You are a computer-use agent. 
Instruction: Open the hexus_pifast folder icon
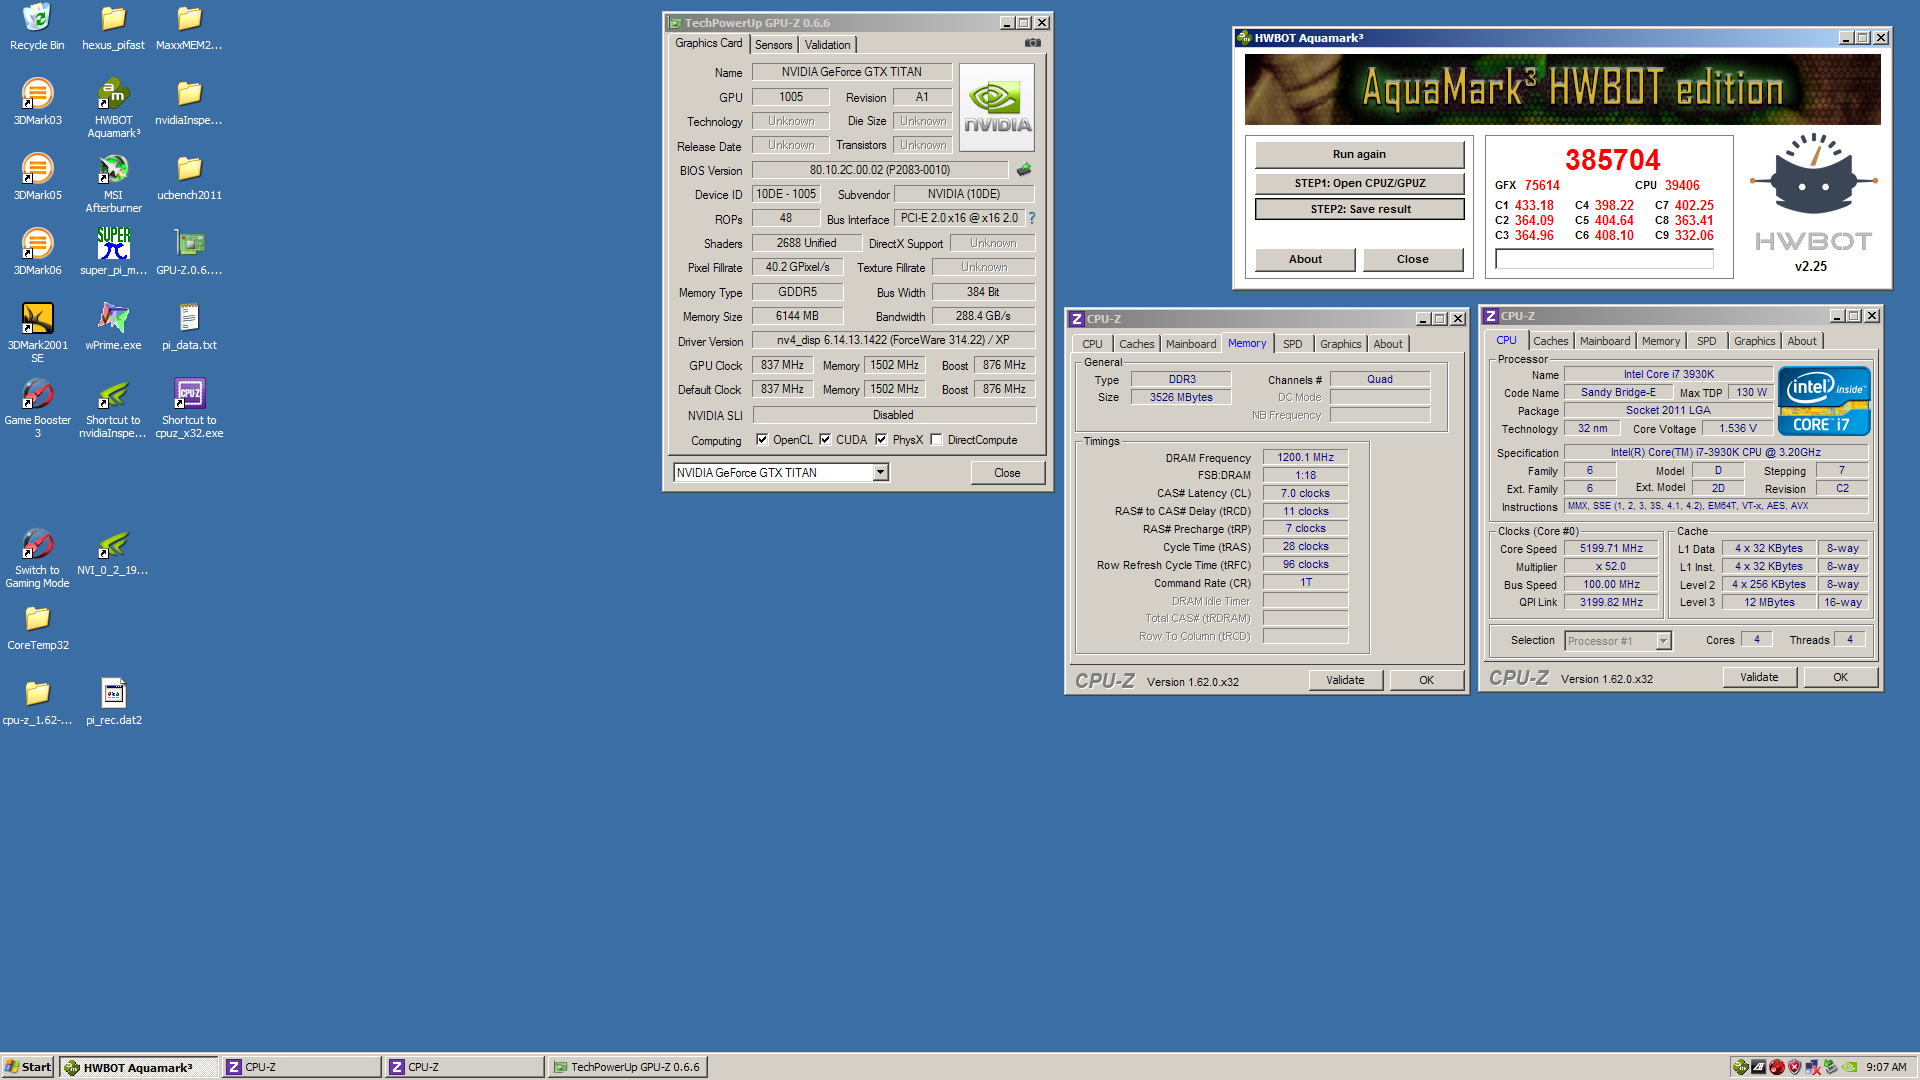click(113, 26)
